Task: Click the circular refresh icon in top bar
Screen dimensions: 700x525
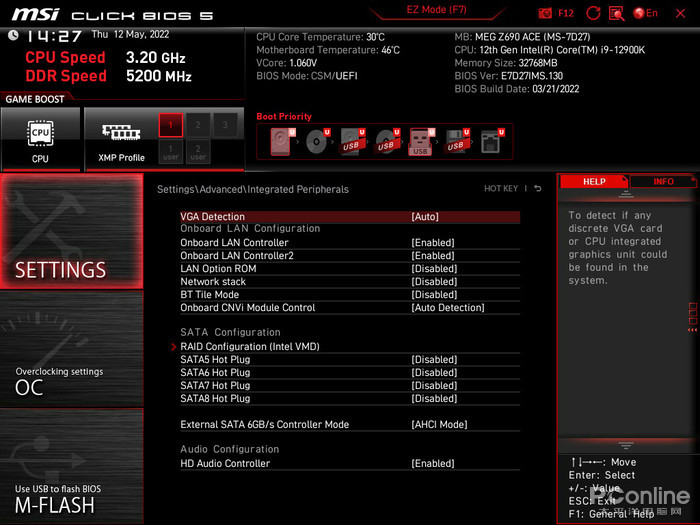Action: click(593, 13)
